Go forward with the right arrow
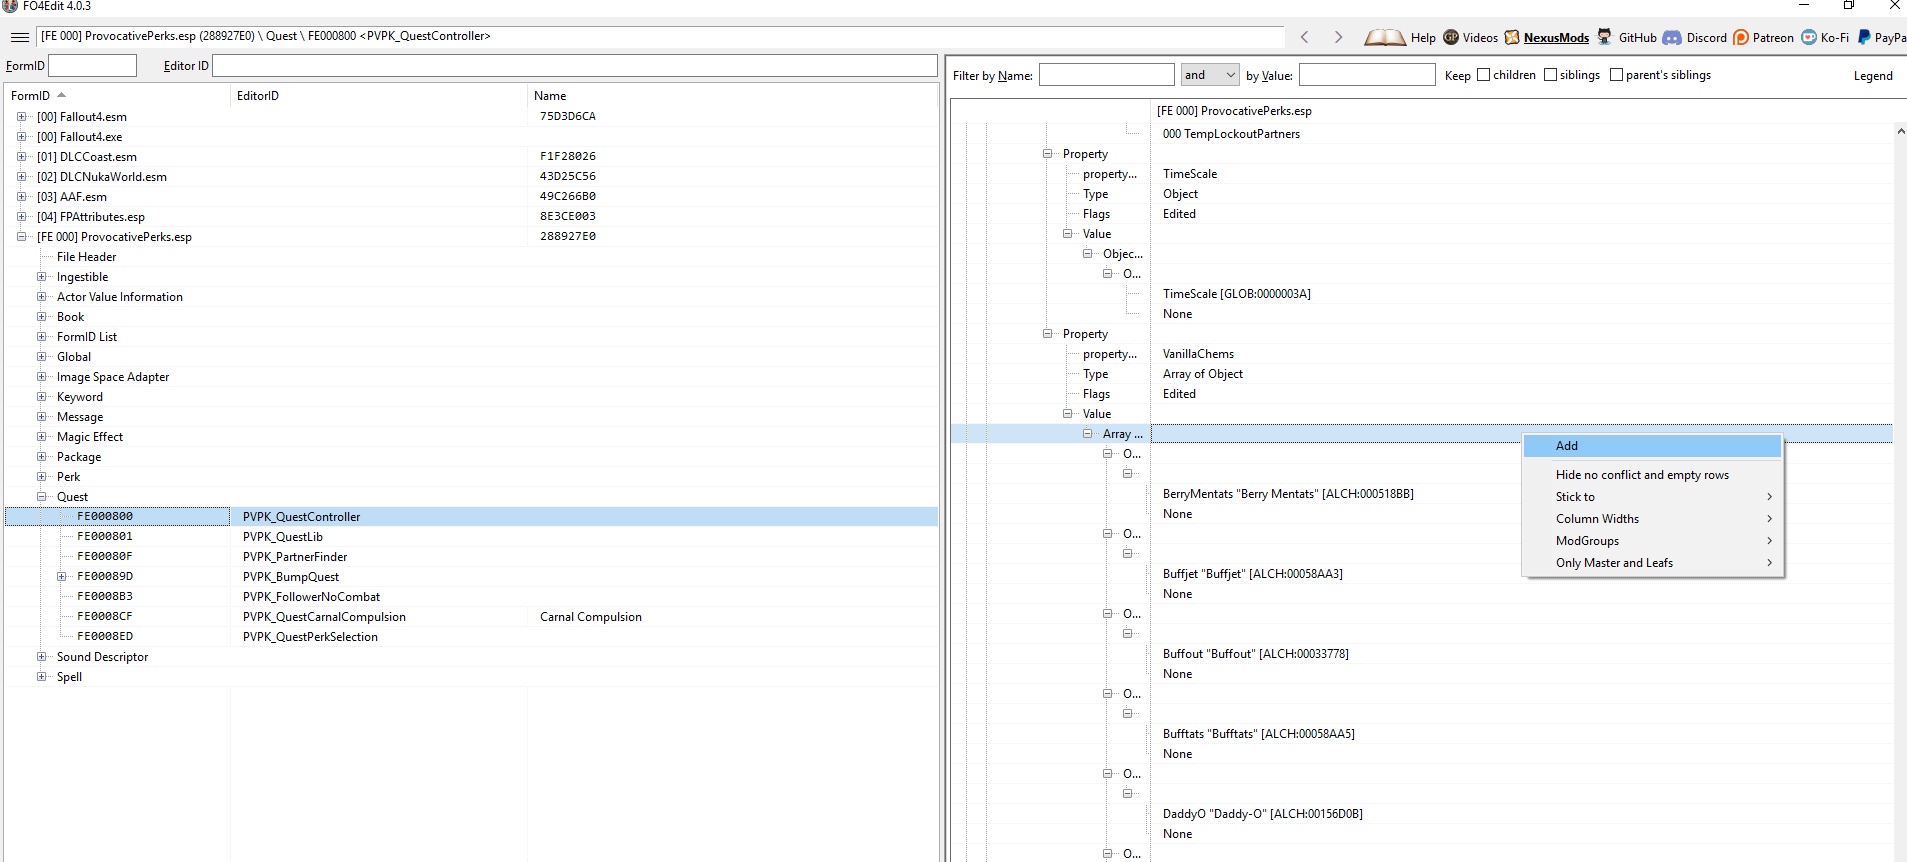Screen dimensions: 1907x862 tap(1338, 37)
